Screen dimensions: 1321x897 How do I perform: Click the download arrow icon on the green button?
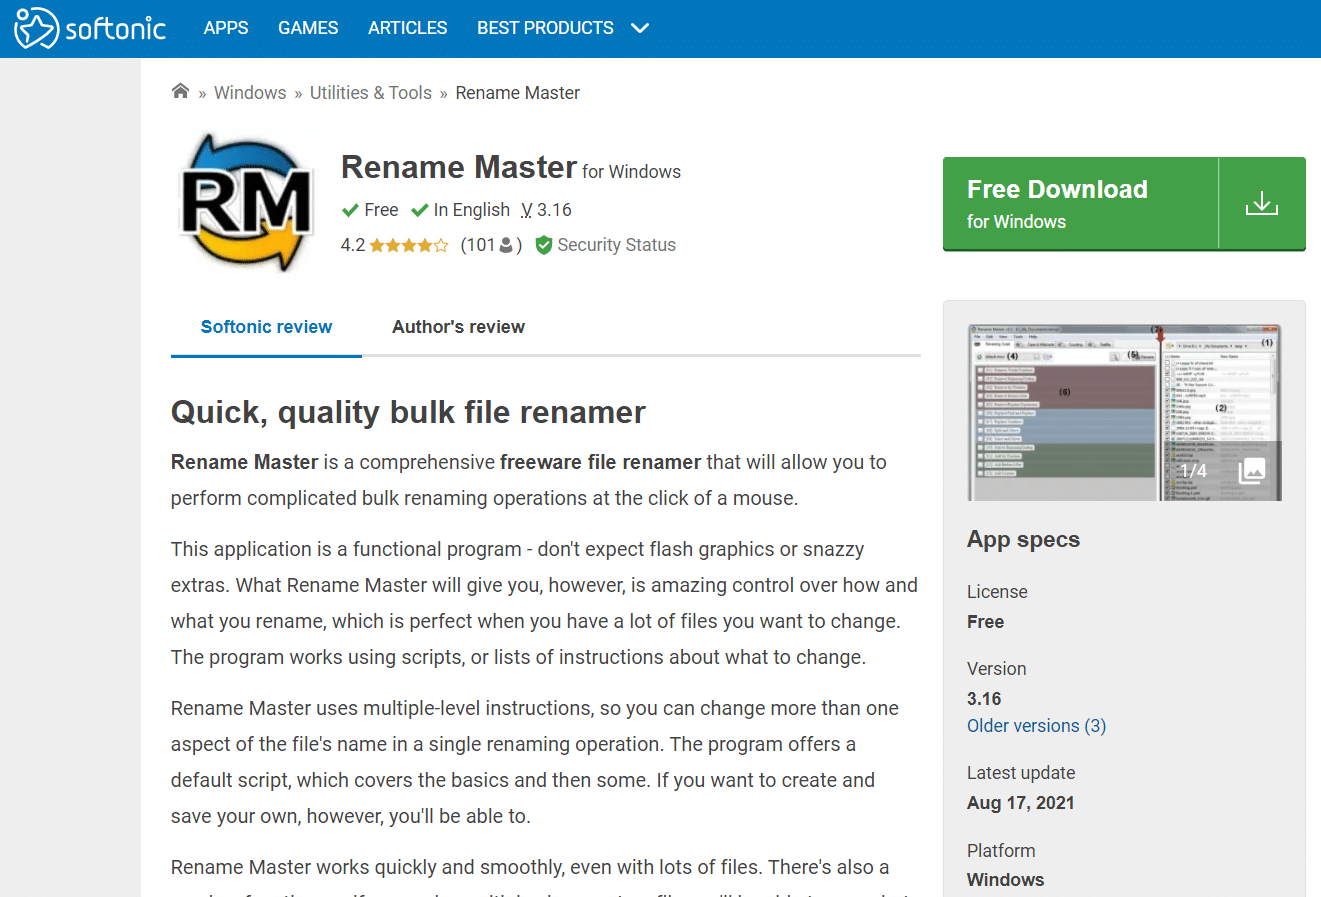tap(1262, 203)
